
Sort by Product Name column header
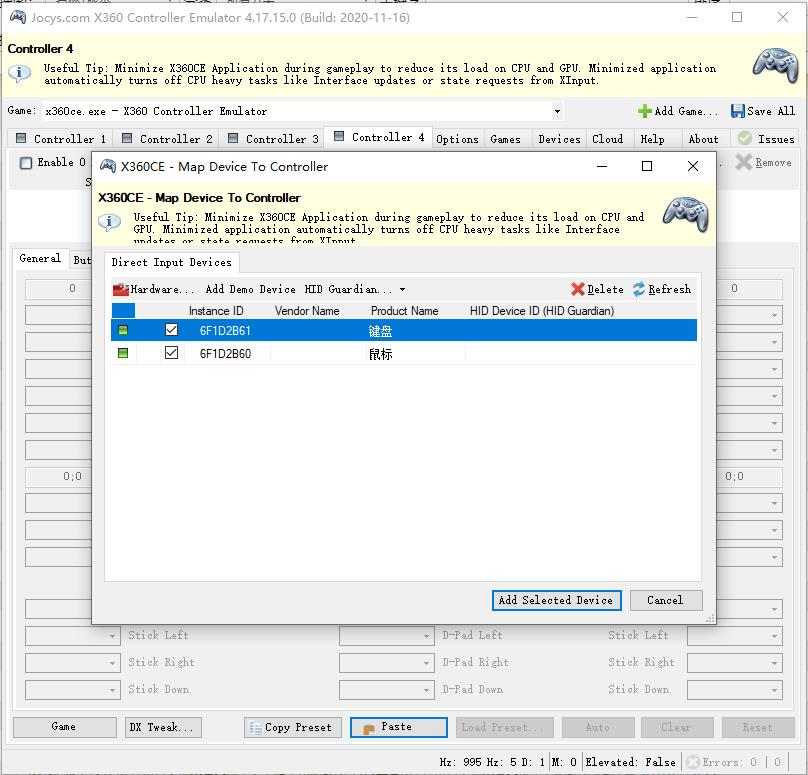(x=405, y=311)
